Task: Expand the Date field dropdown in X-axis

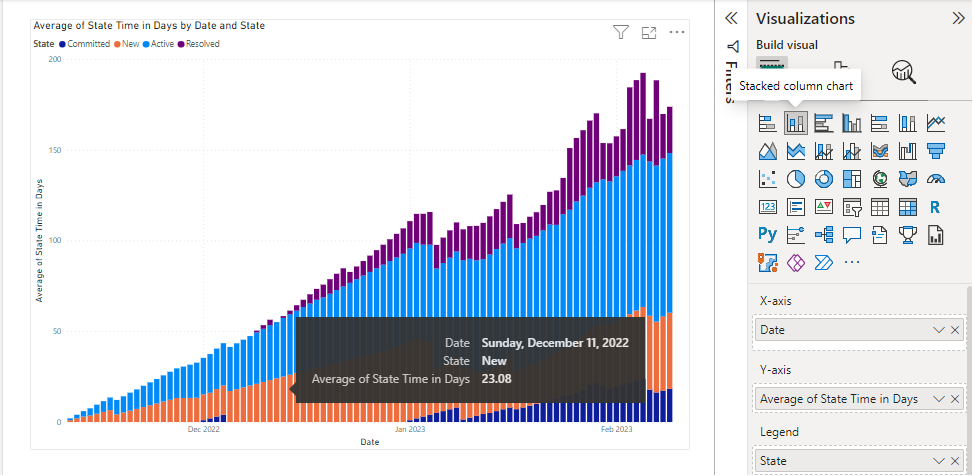Action: (x=938, y=330)
